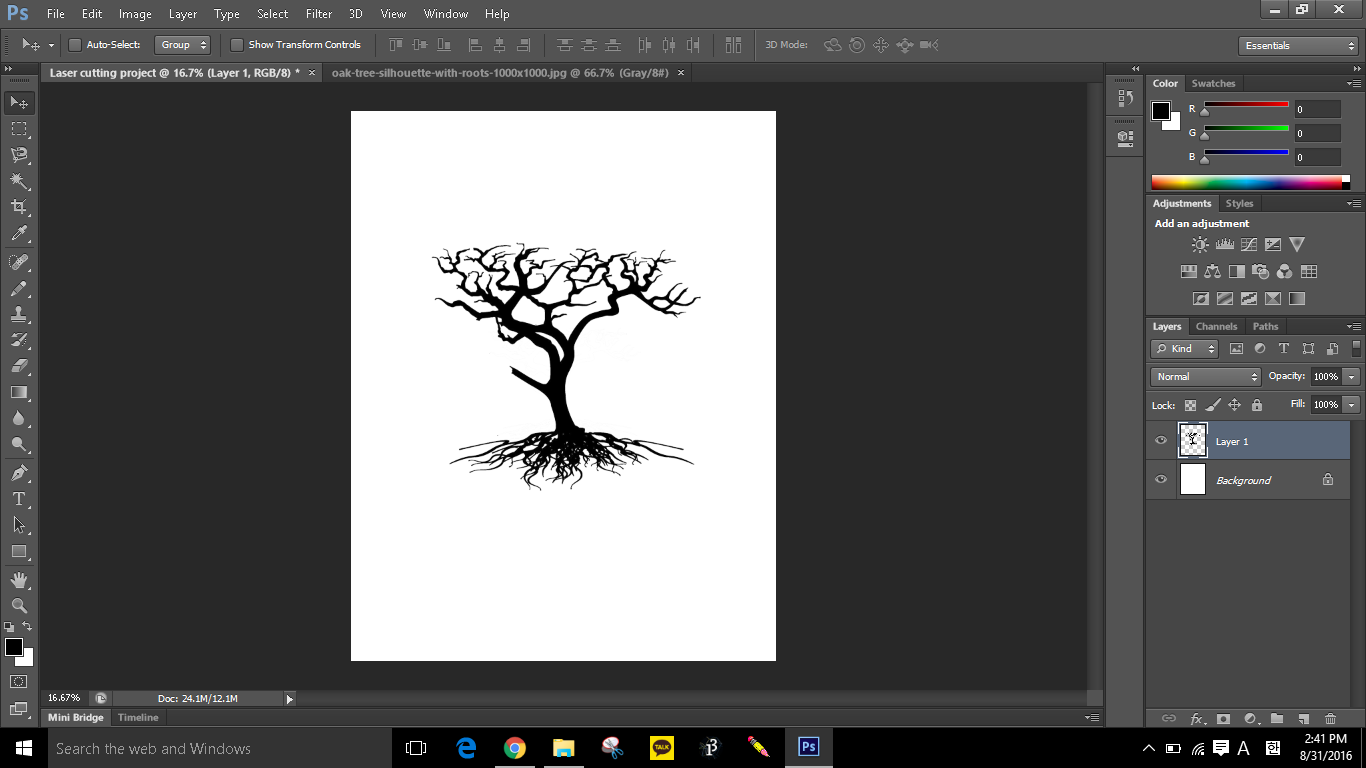This screenshot has width=1366, height=768.
Task: Click the zoom percentage field 16.67%
Action: (x=64, y=698)
